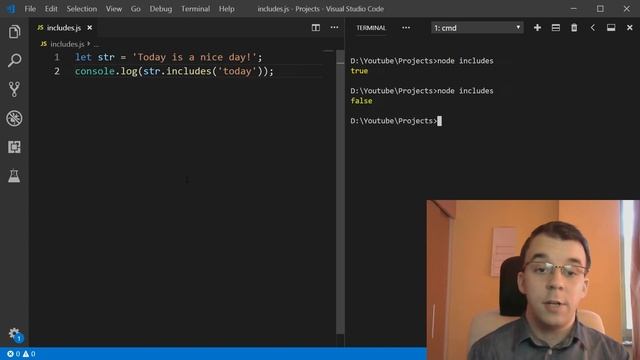Click the terminal prompt input cursor
This screenshot has width=640, height=360.
(439, 121)
